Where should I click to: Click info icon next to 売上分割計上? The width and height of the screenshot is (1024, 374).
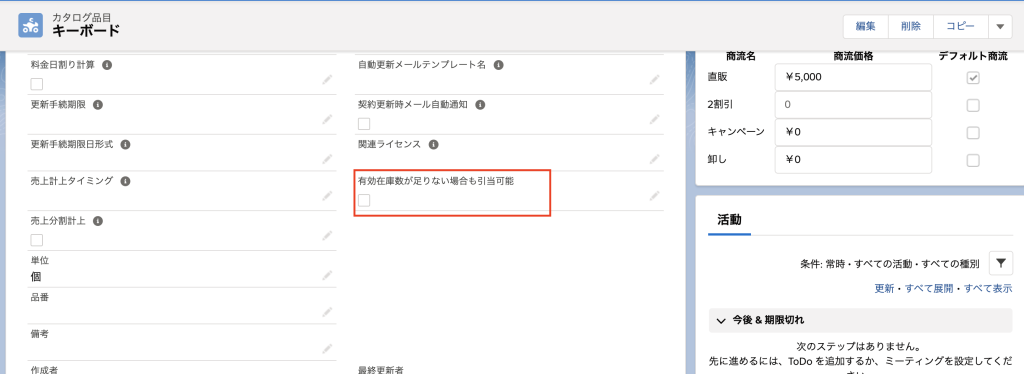point(98,221)
